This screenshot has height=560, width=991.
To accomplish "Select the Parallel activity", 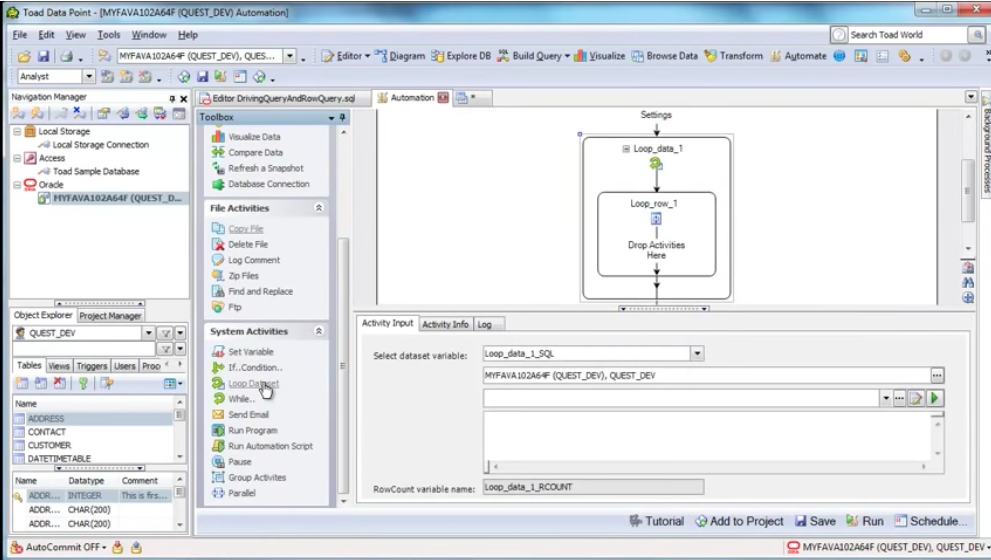I will [241, 493].
